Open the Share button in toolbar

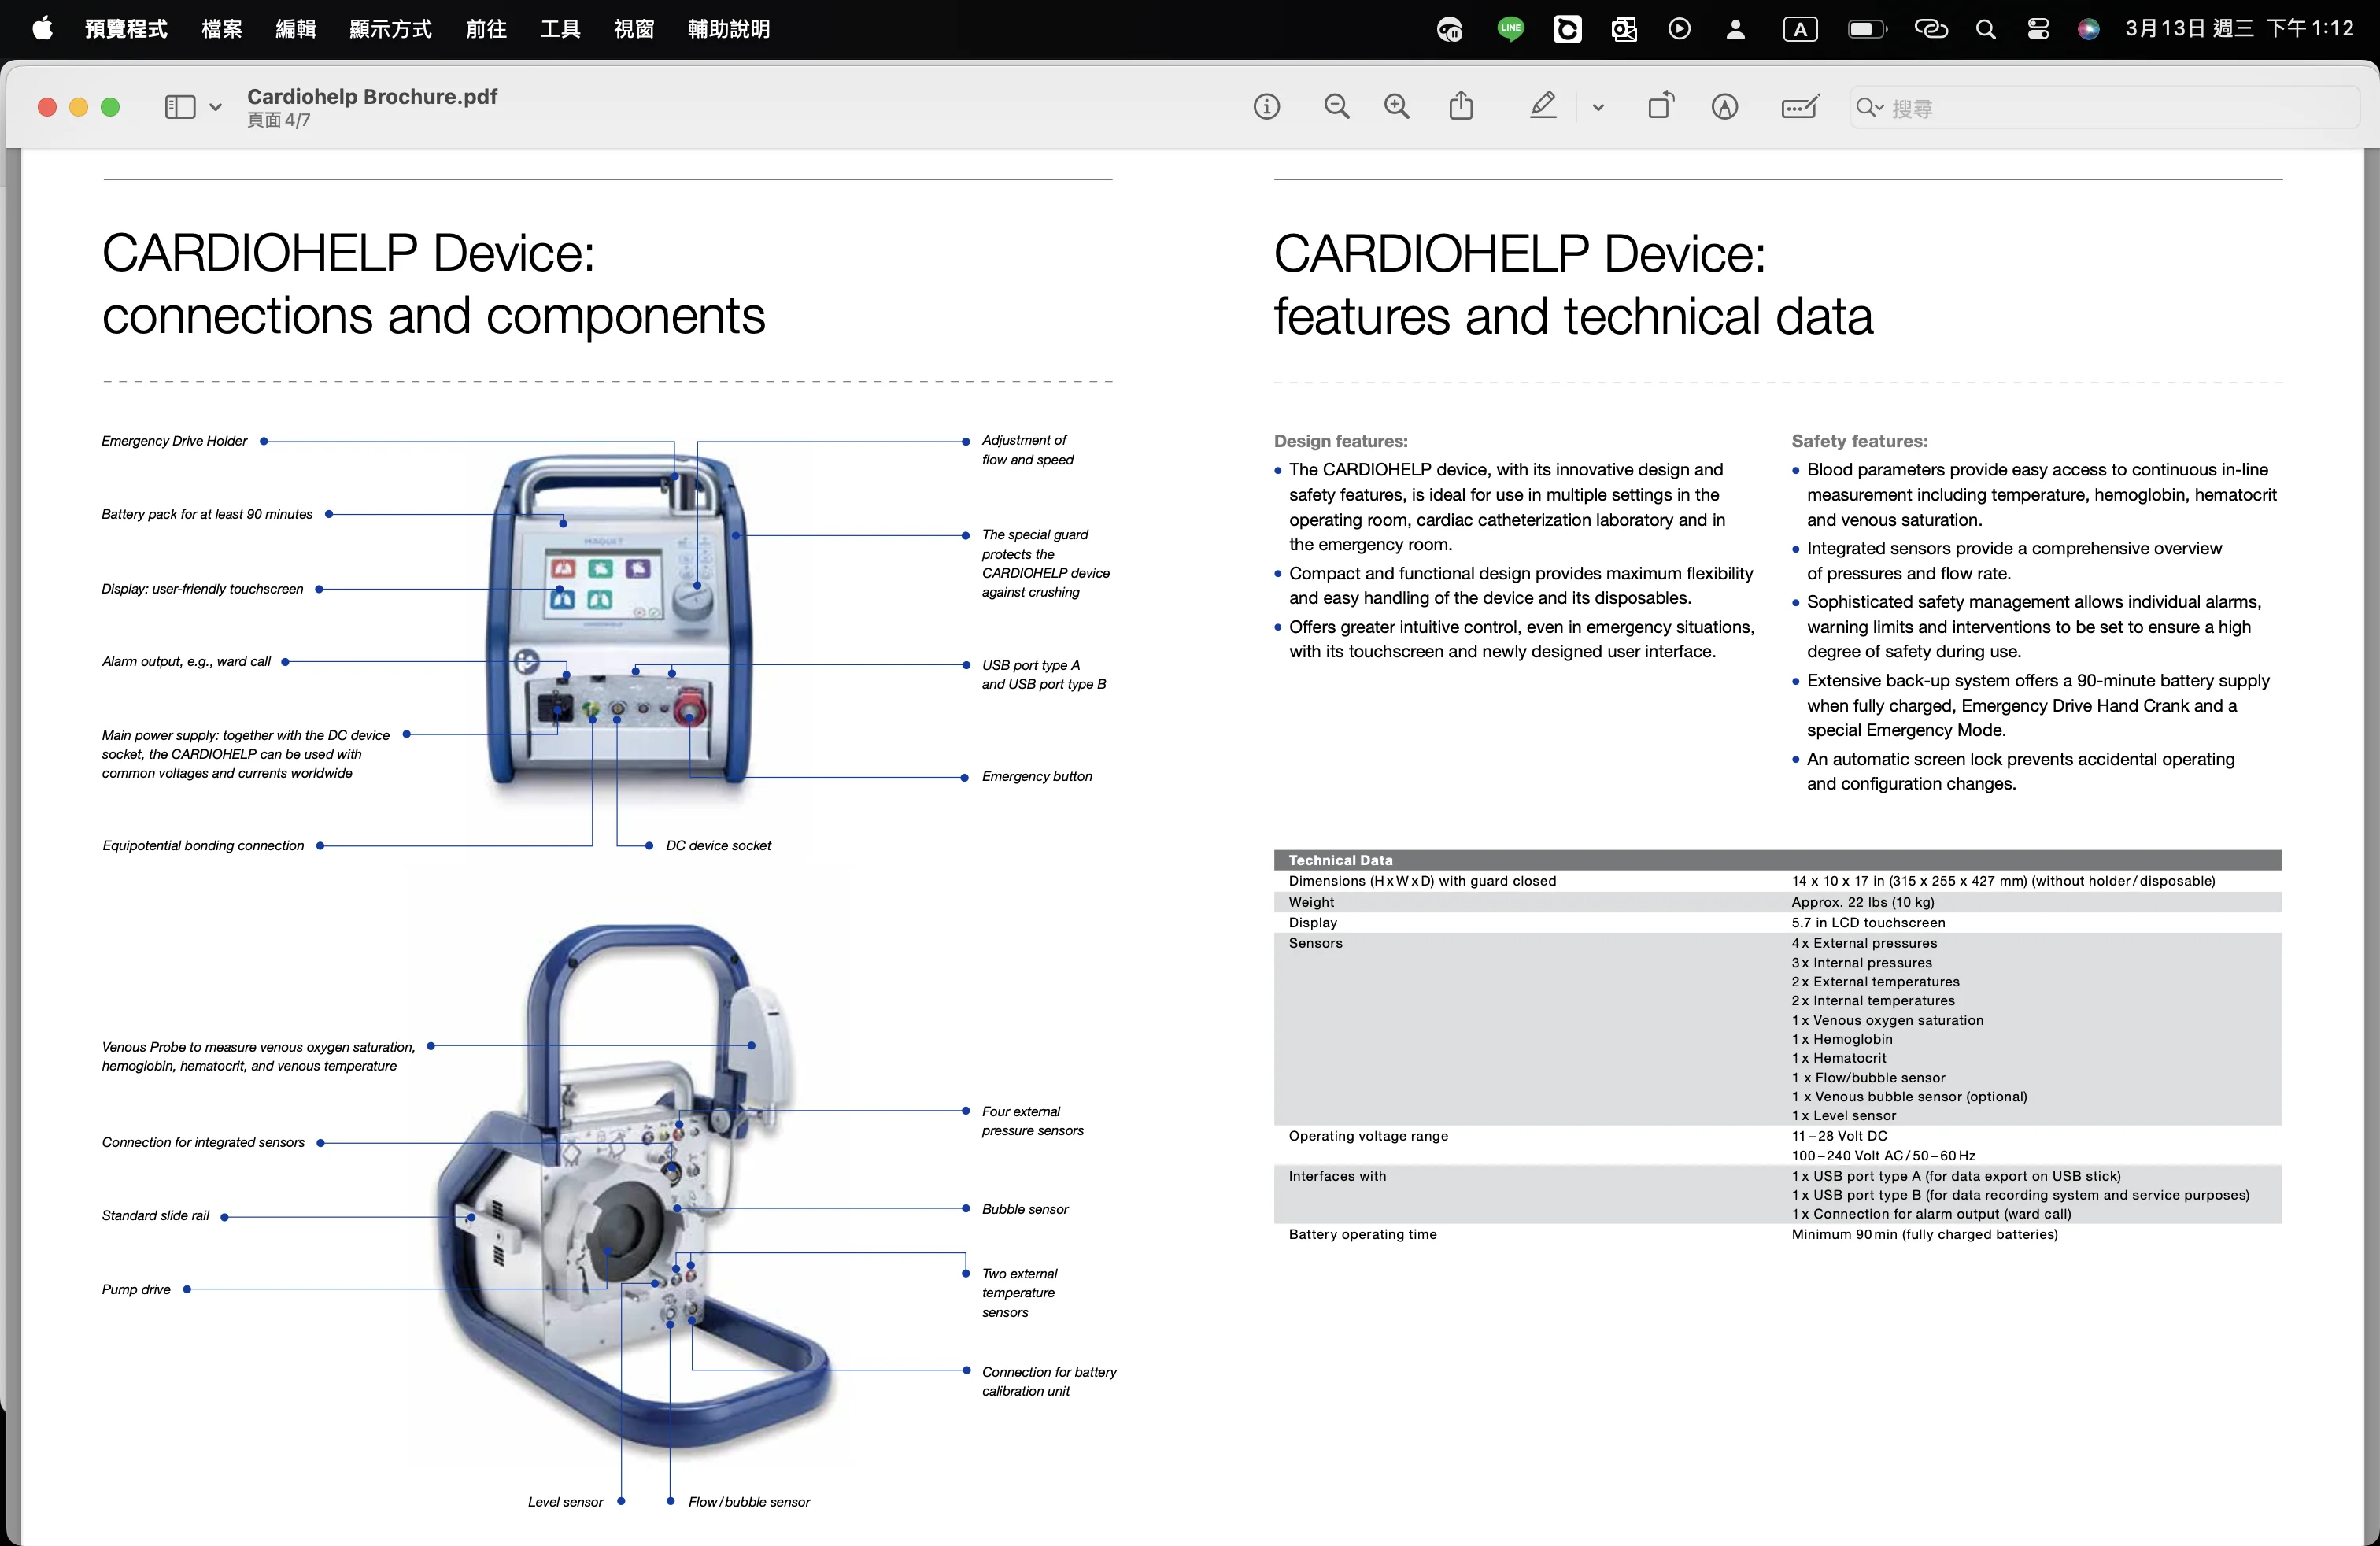click(1461, 106)
